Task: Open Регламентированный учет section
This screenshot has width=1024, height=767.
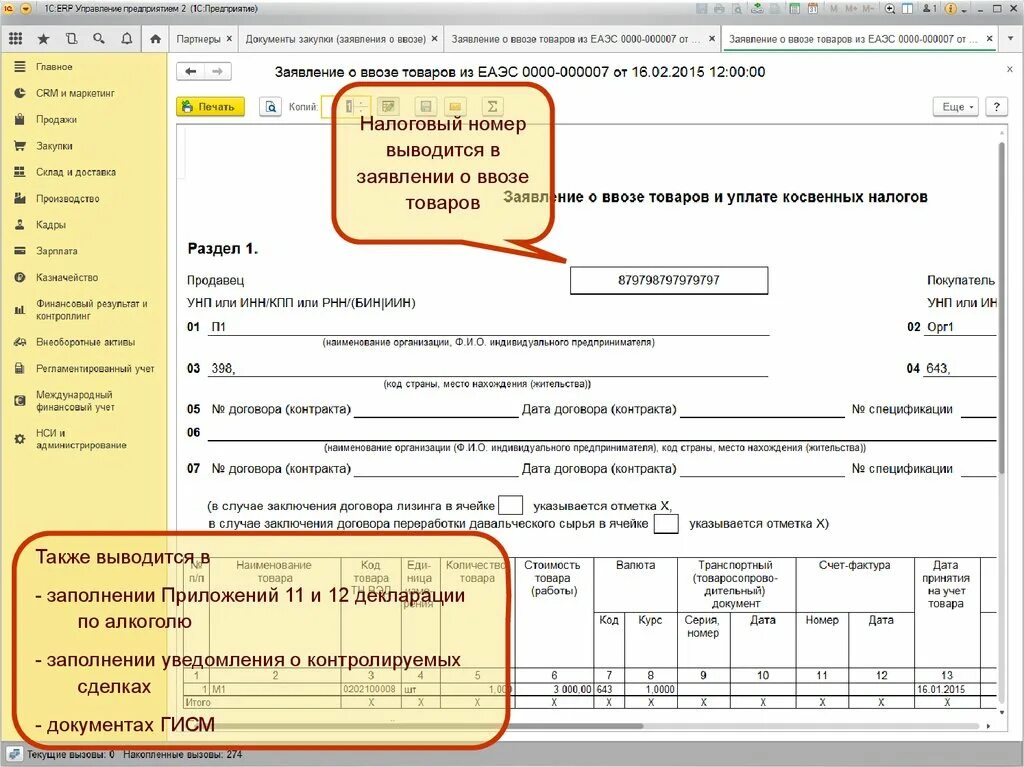Action: point(95,368)
